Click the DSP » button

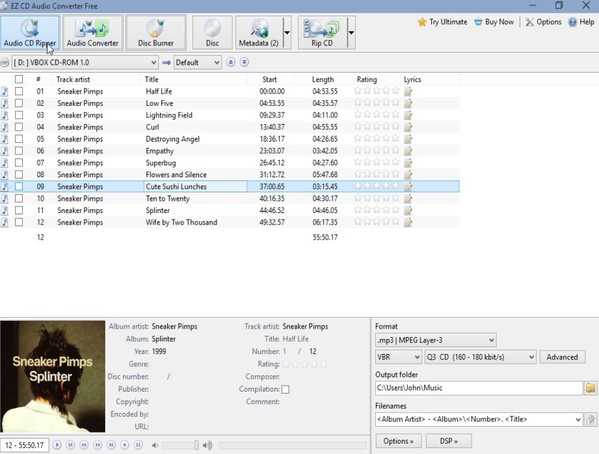coord(448,441)
